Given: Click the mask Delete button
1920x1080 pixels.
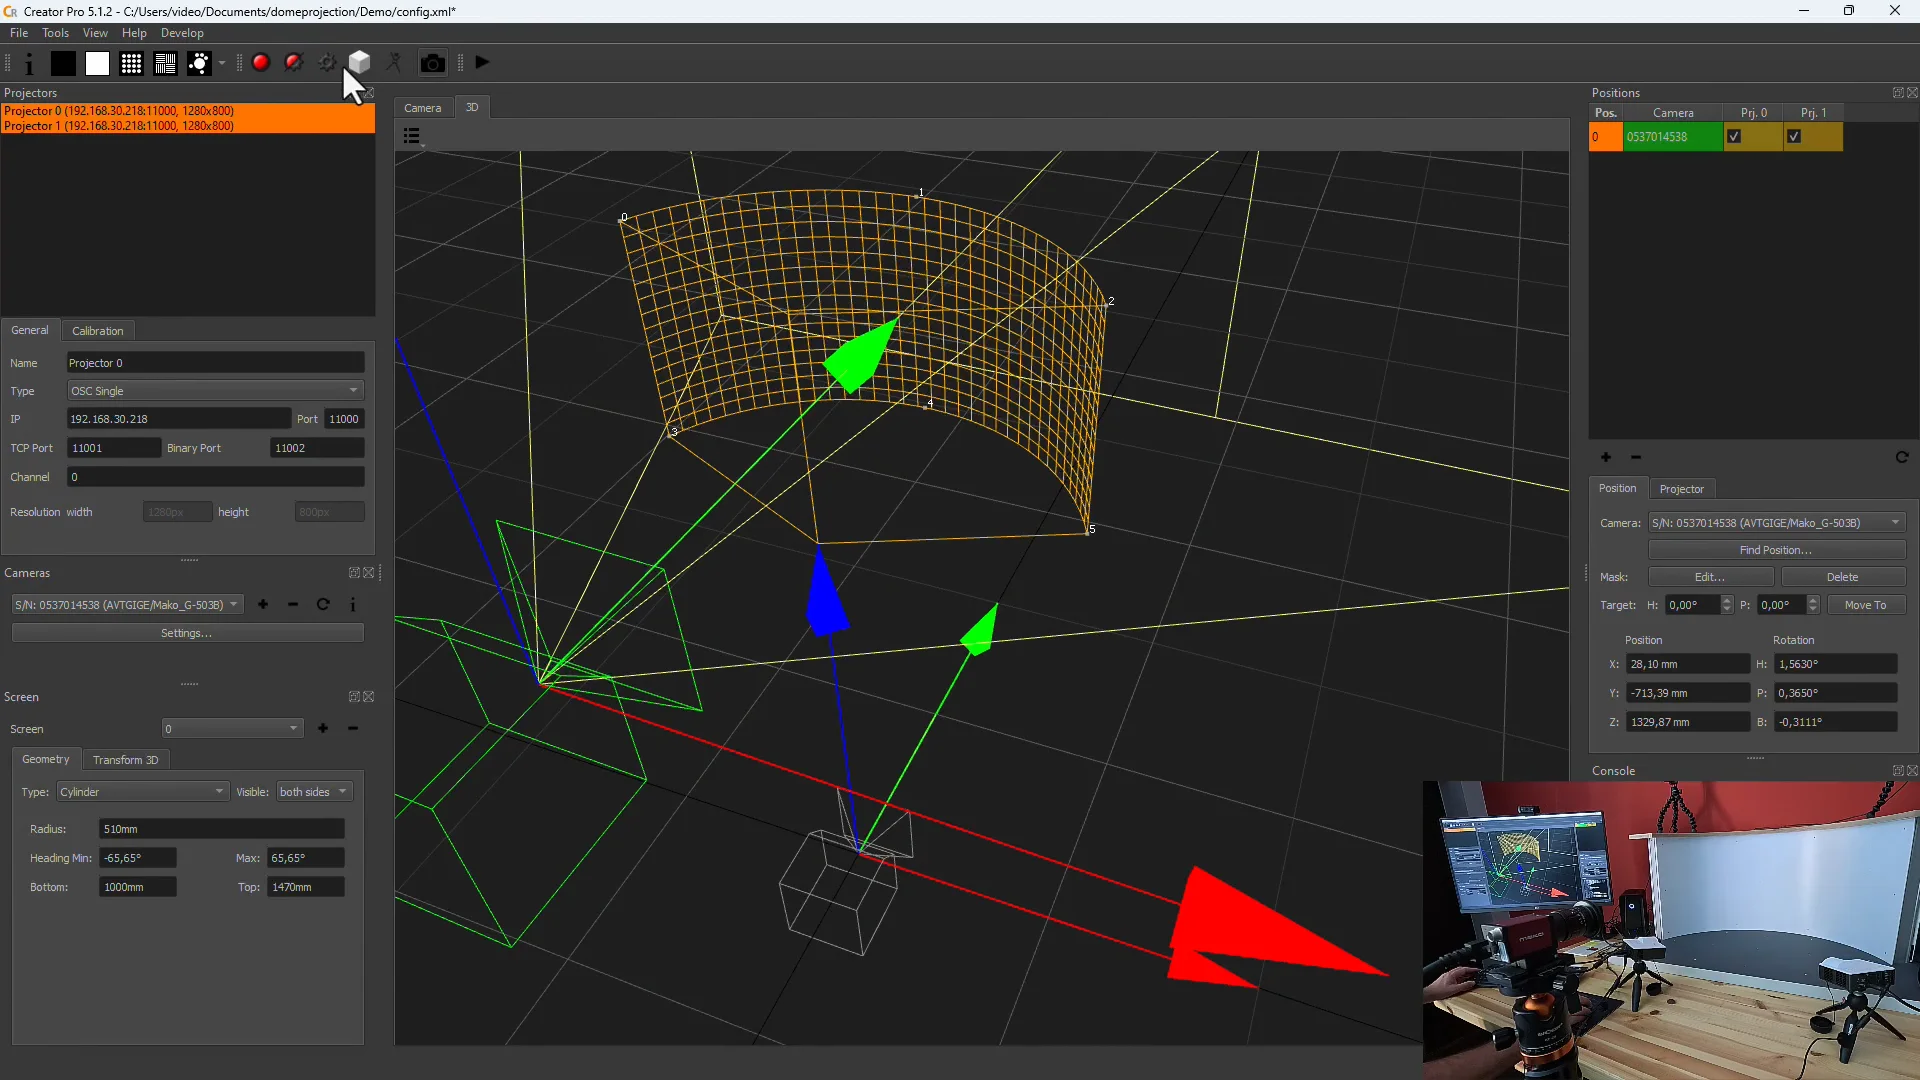Looking at the screenshot, I should 1843,577.
